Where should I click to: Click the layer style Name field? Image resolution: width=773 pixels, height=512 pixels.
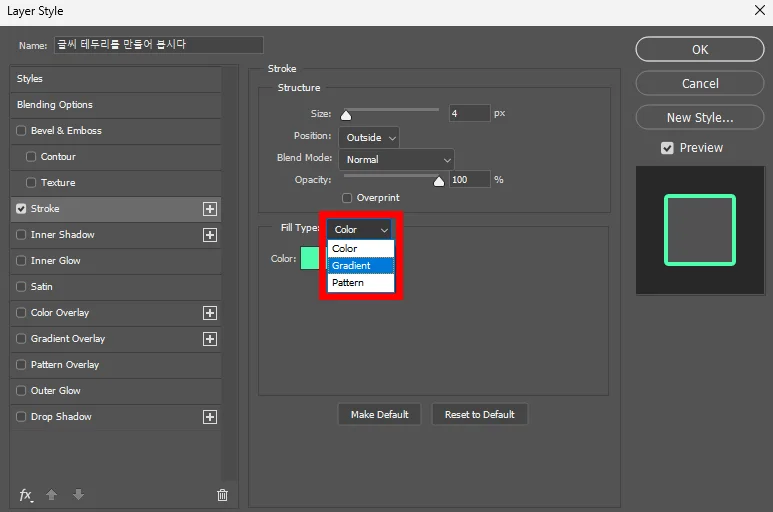(x=159, y=45)
